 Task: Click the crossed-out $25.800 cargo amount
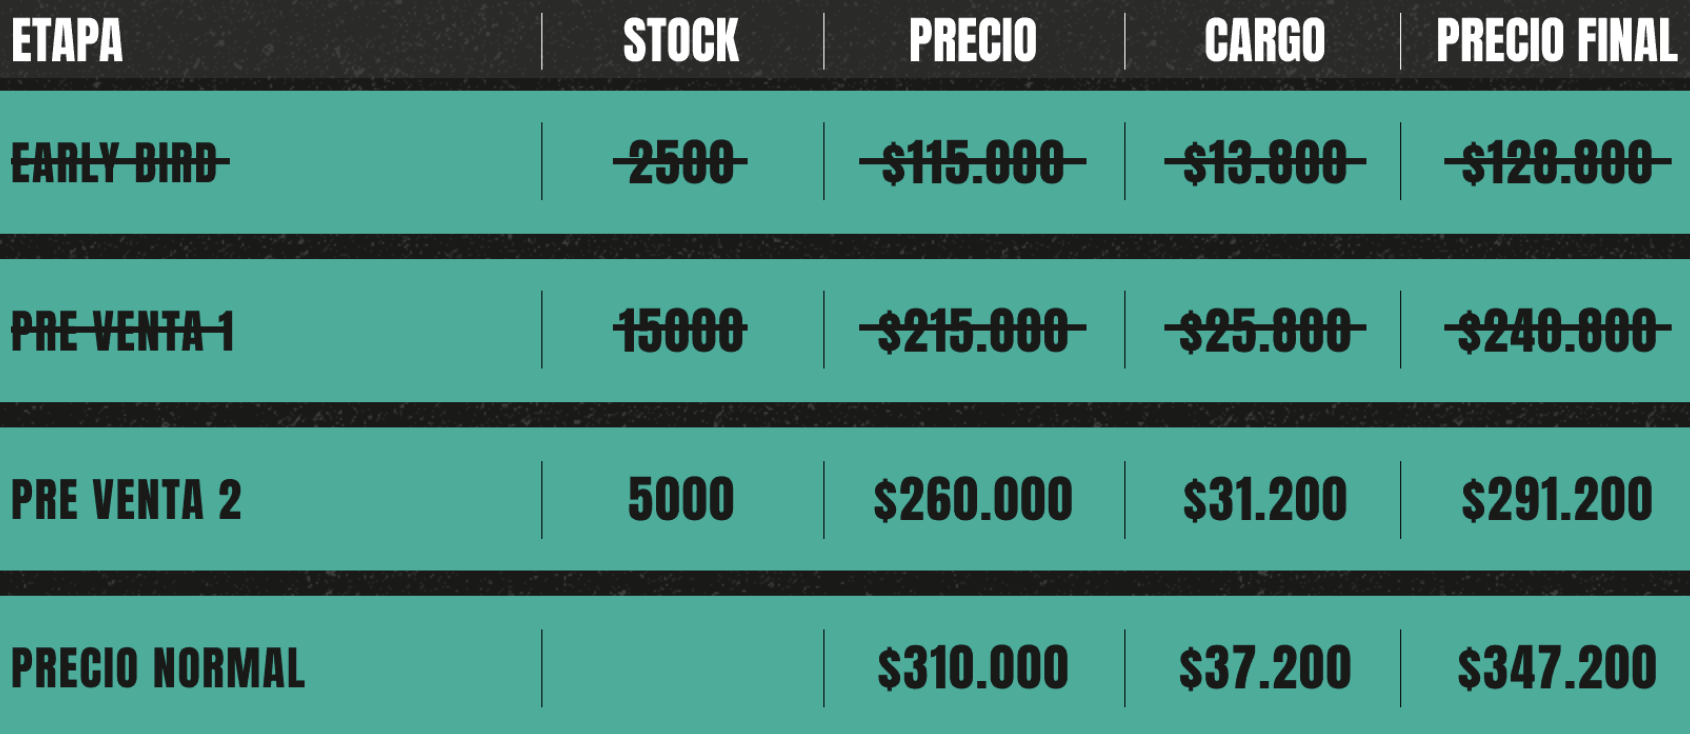pos(1264,331)
